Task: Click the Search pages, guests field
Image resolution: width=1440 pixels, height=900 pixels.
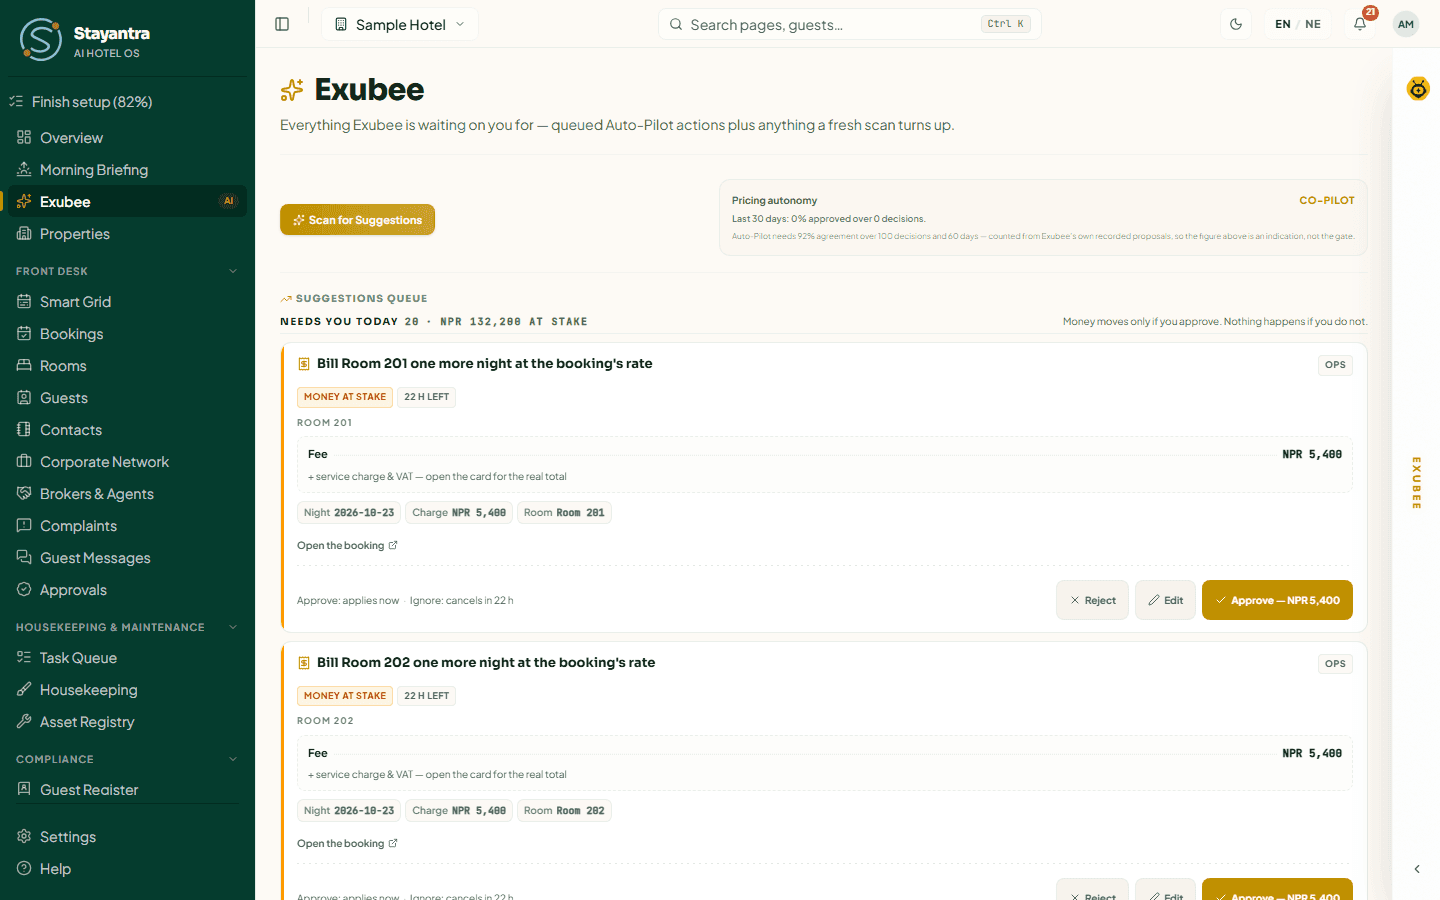Action: [850, 24]
